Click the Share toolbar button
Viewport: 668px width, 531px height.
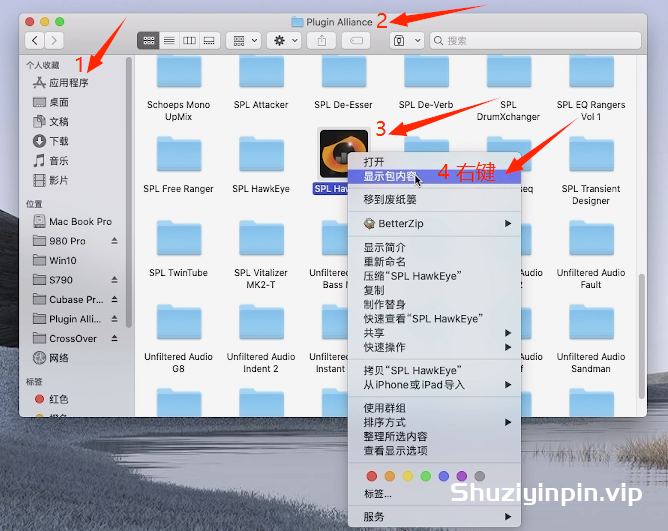[322, 40]
